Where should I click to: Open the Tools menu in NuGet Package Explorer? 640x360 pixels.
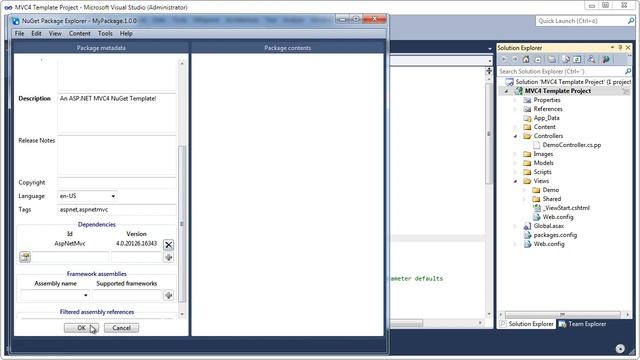coord(105,33)
